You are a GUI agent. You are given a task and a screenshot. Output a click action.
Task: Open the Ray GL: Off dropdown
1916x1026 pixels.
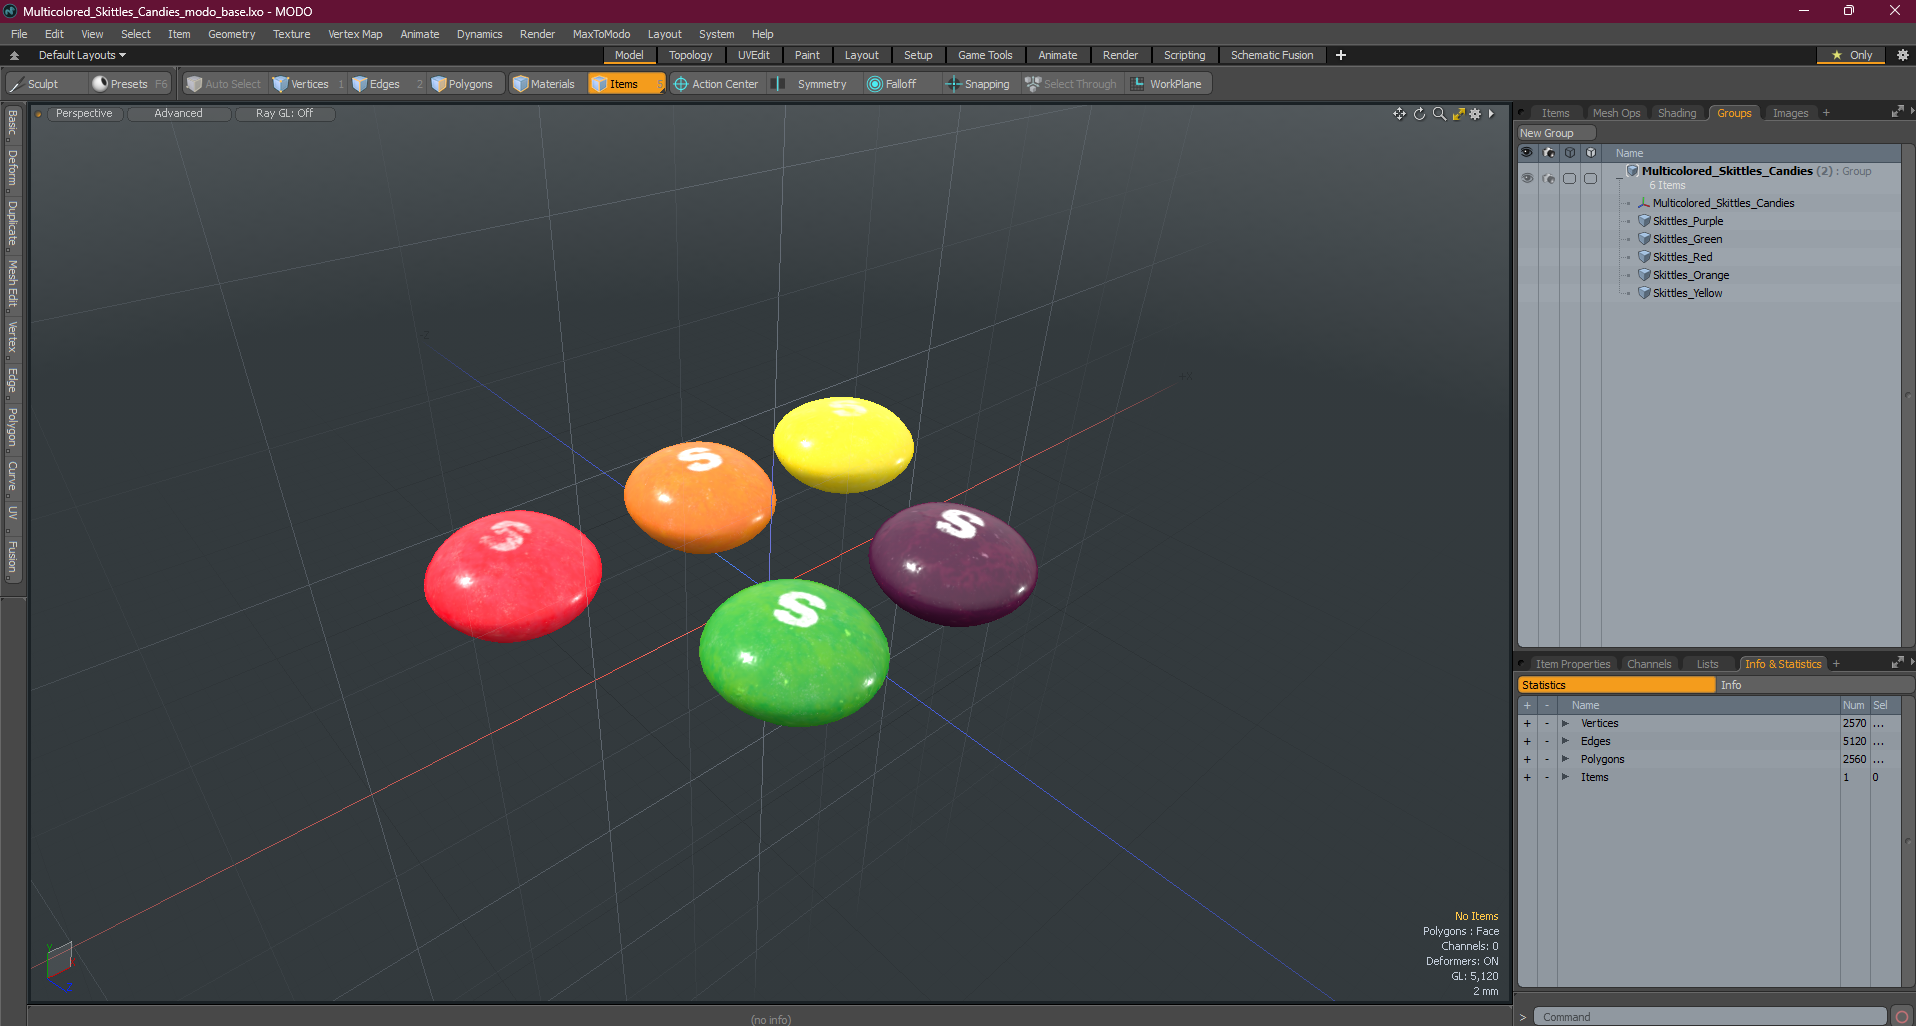click(284, 113)
